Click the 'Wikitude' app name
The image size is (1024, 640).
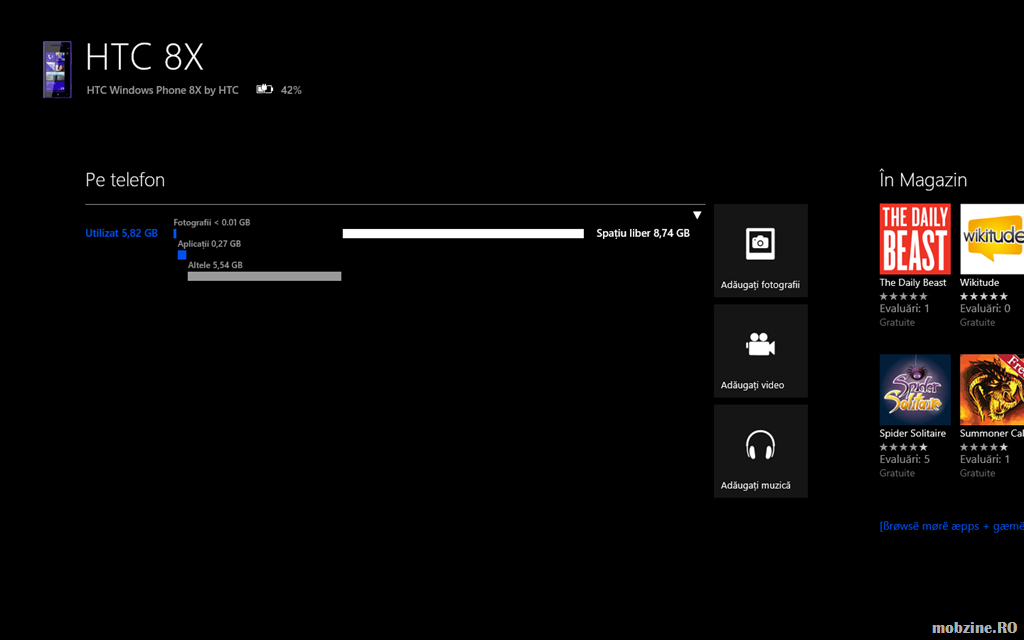[x=980, y=283]
